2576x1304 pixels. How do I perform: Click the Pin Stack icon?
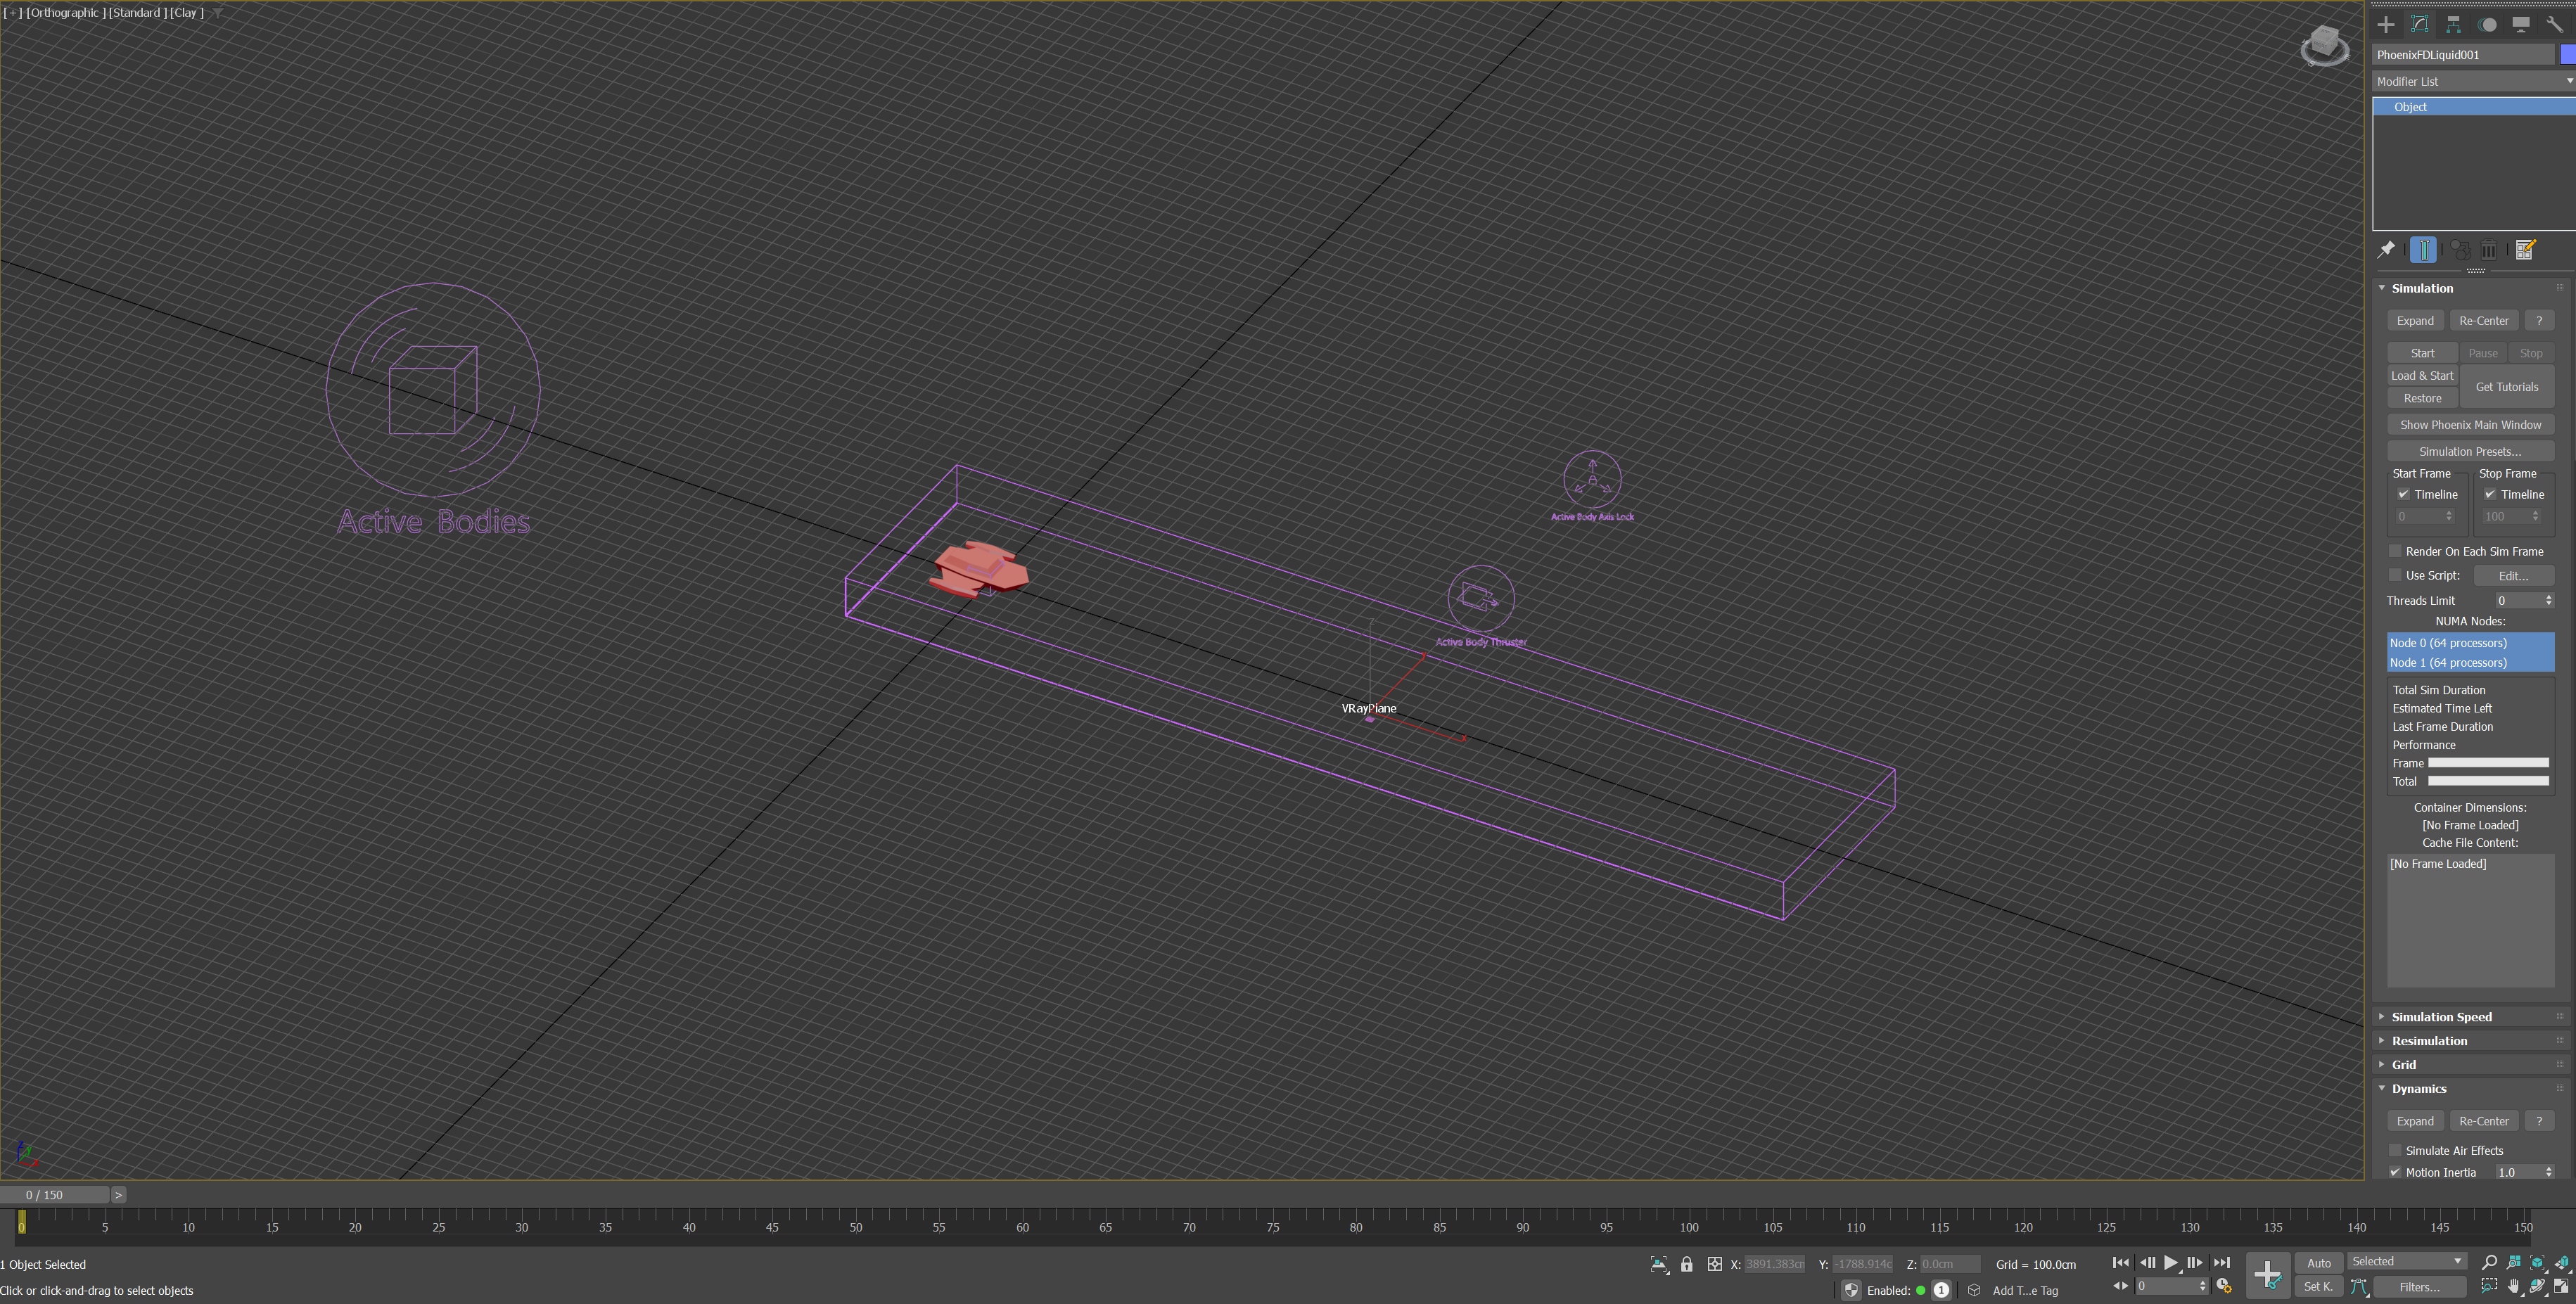(x=2386, y=250)
